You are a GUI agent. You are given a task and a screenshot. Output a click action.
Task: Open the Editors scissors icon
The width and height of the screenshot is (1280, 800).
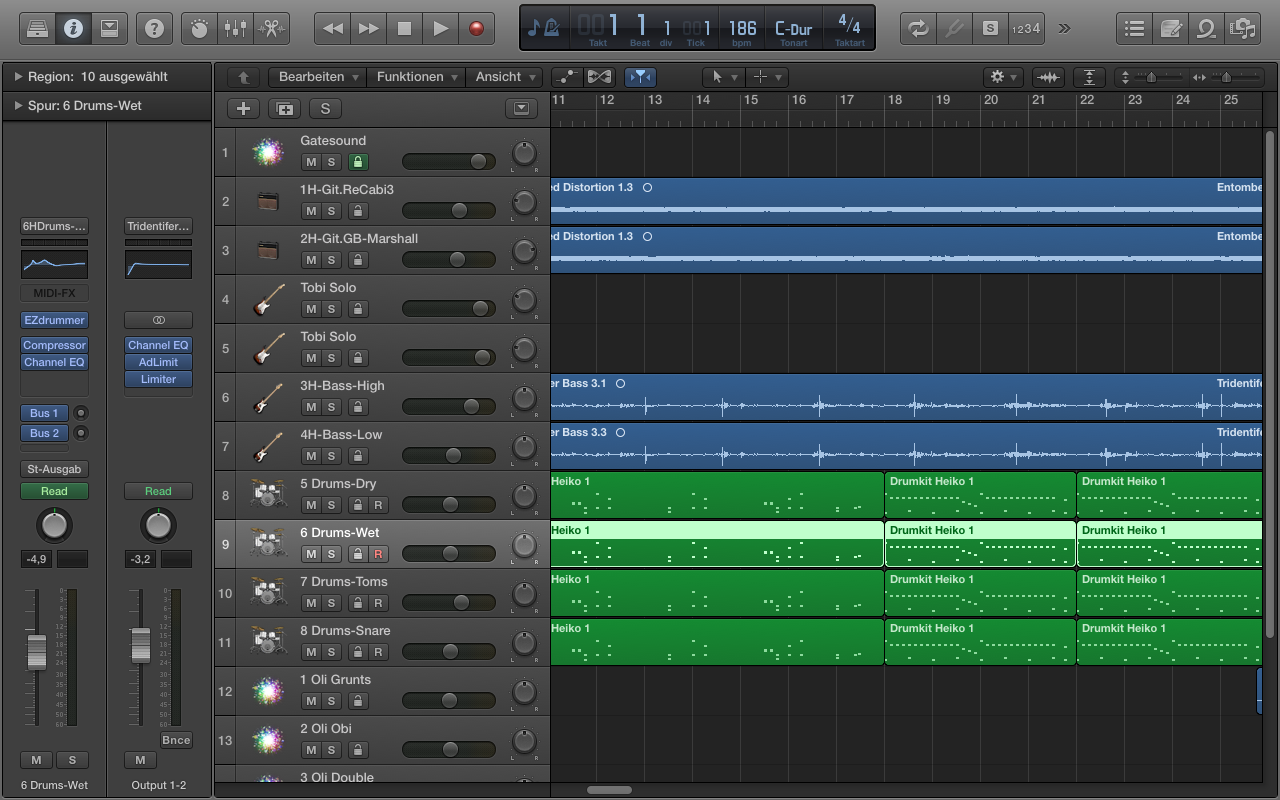pos(271,28)
